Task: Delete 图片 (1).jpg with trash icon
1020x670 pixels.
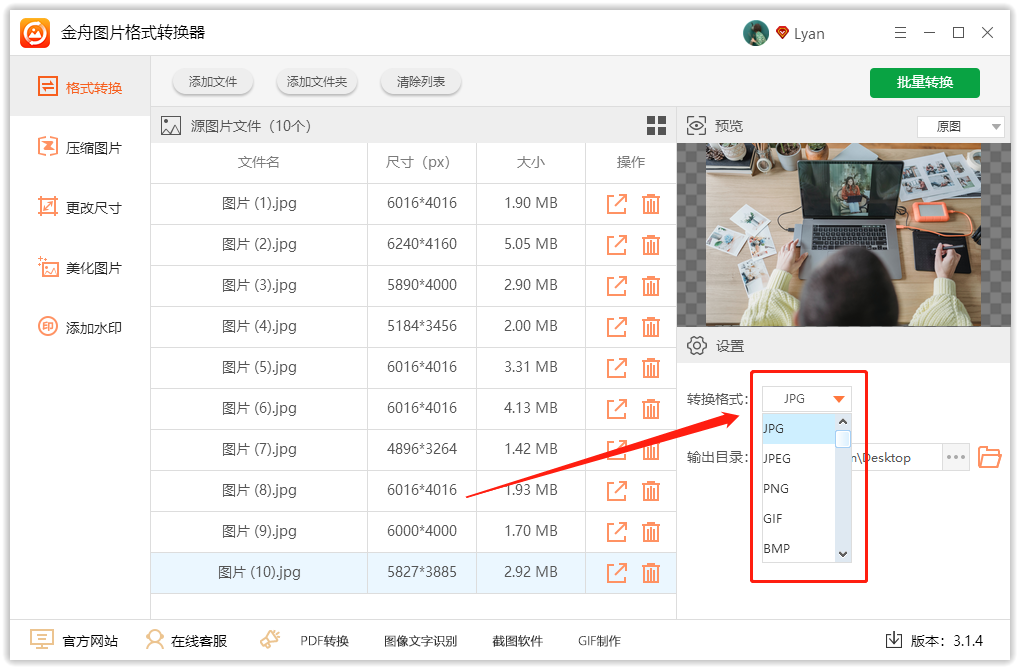Action: [650, 203]
